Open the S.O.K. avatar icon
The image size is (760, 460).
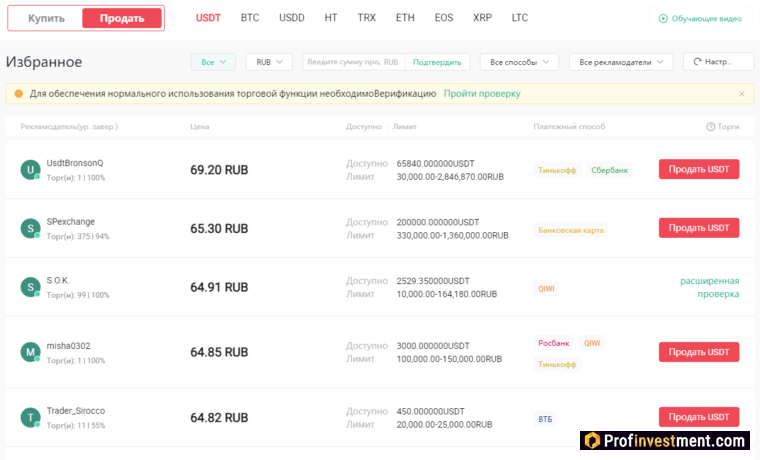pos(30,287)
